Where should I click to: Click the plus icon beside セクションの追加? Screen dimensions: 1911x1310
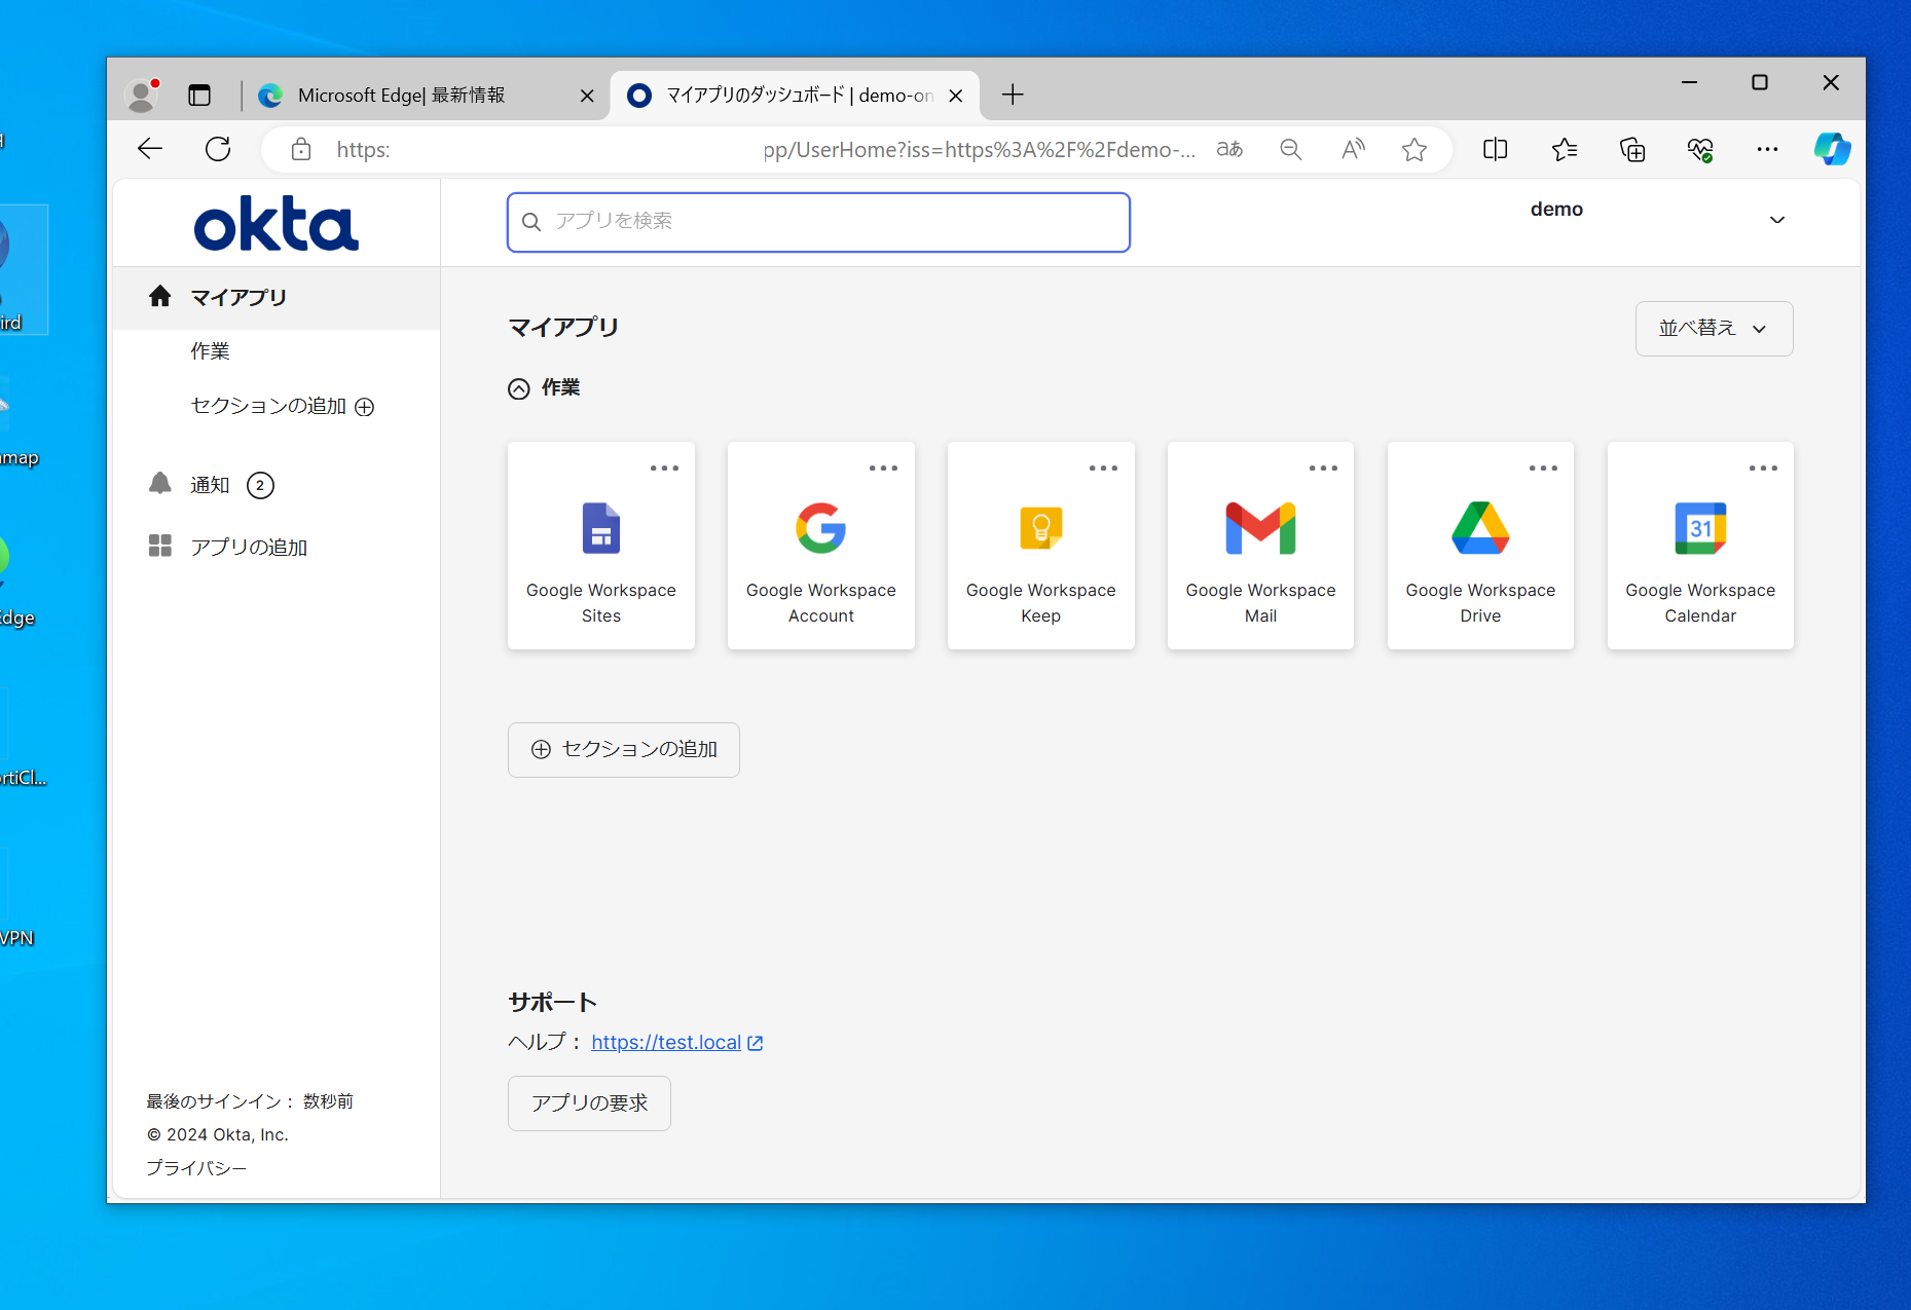[365, 406]
